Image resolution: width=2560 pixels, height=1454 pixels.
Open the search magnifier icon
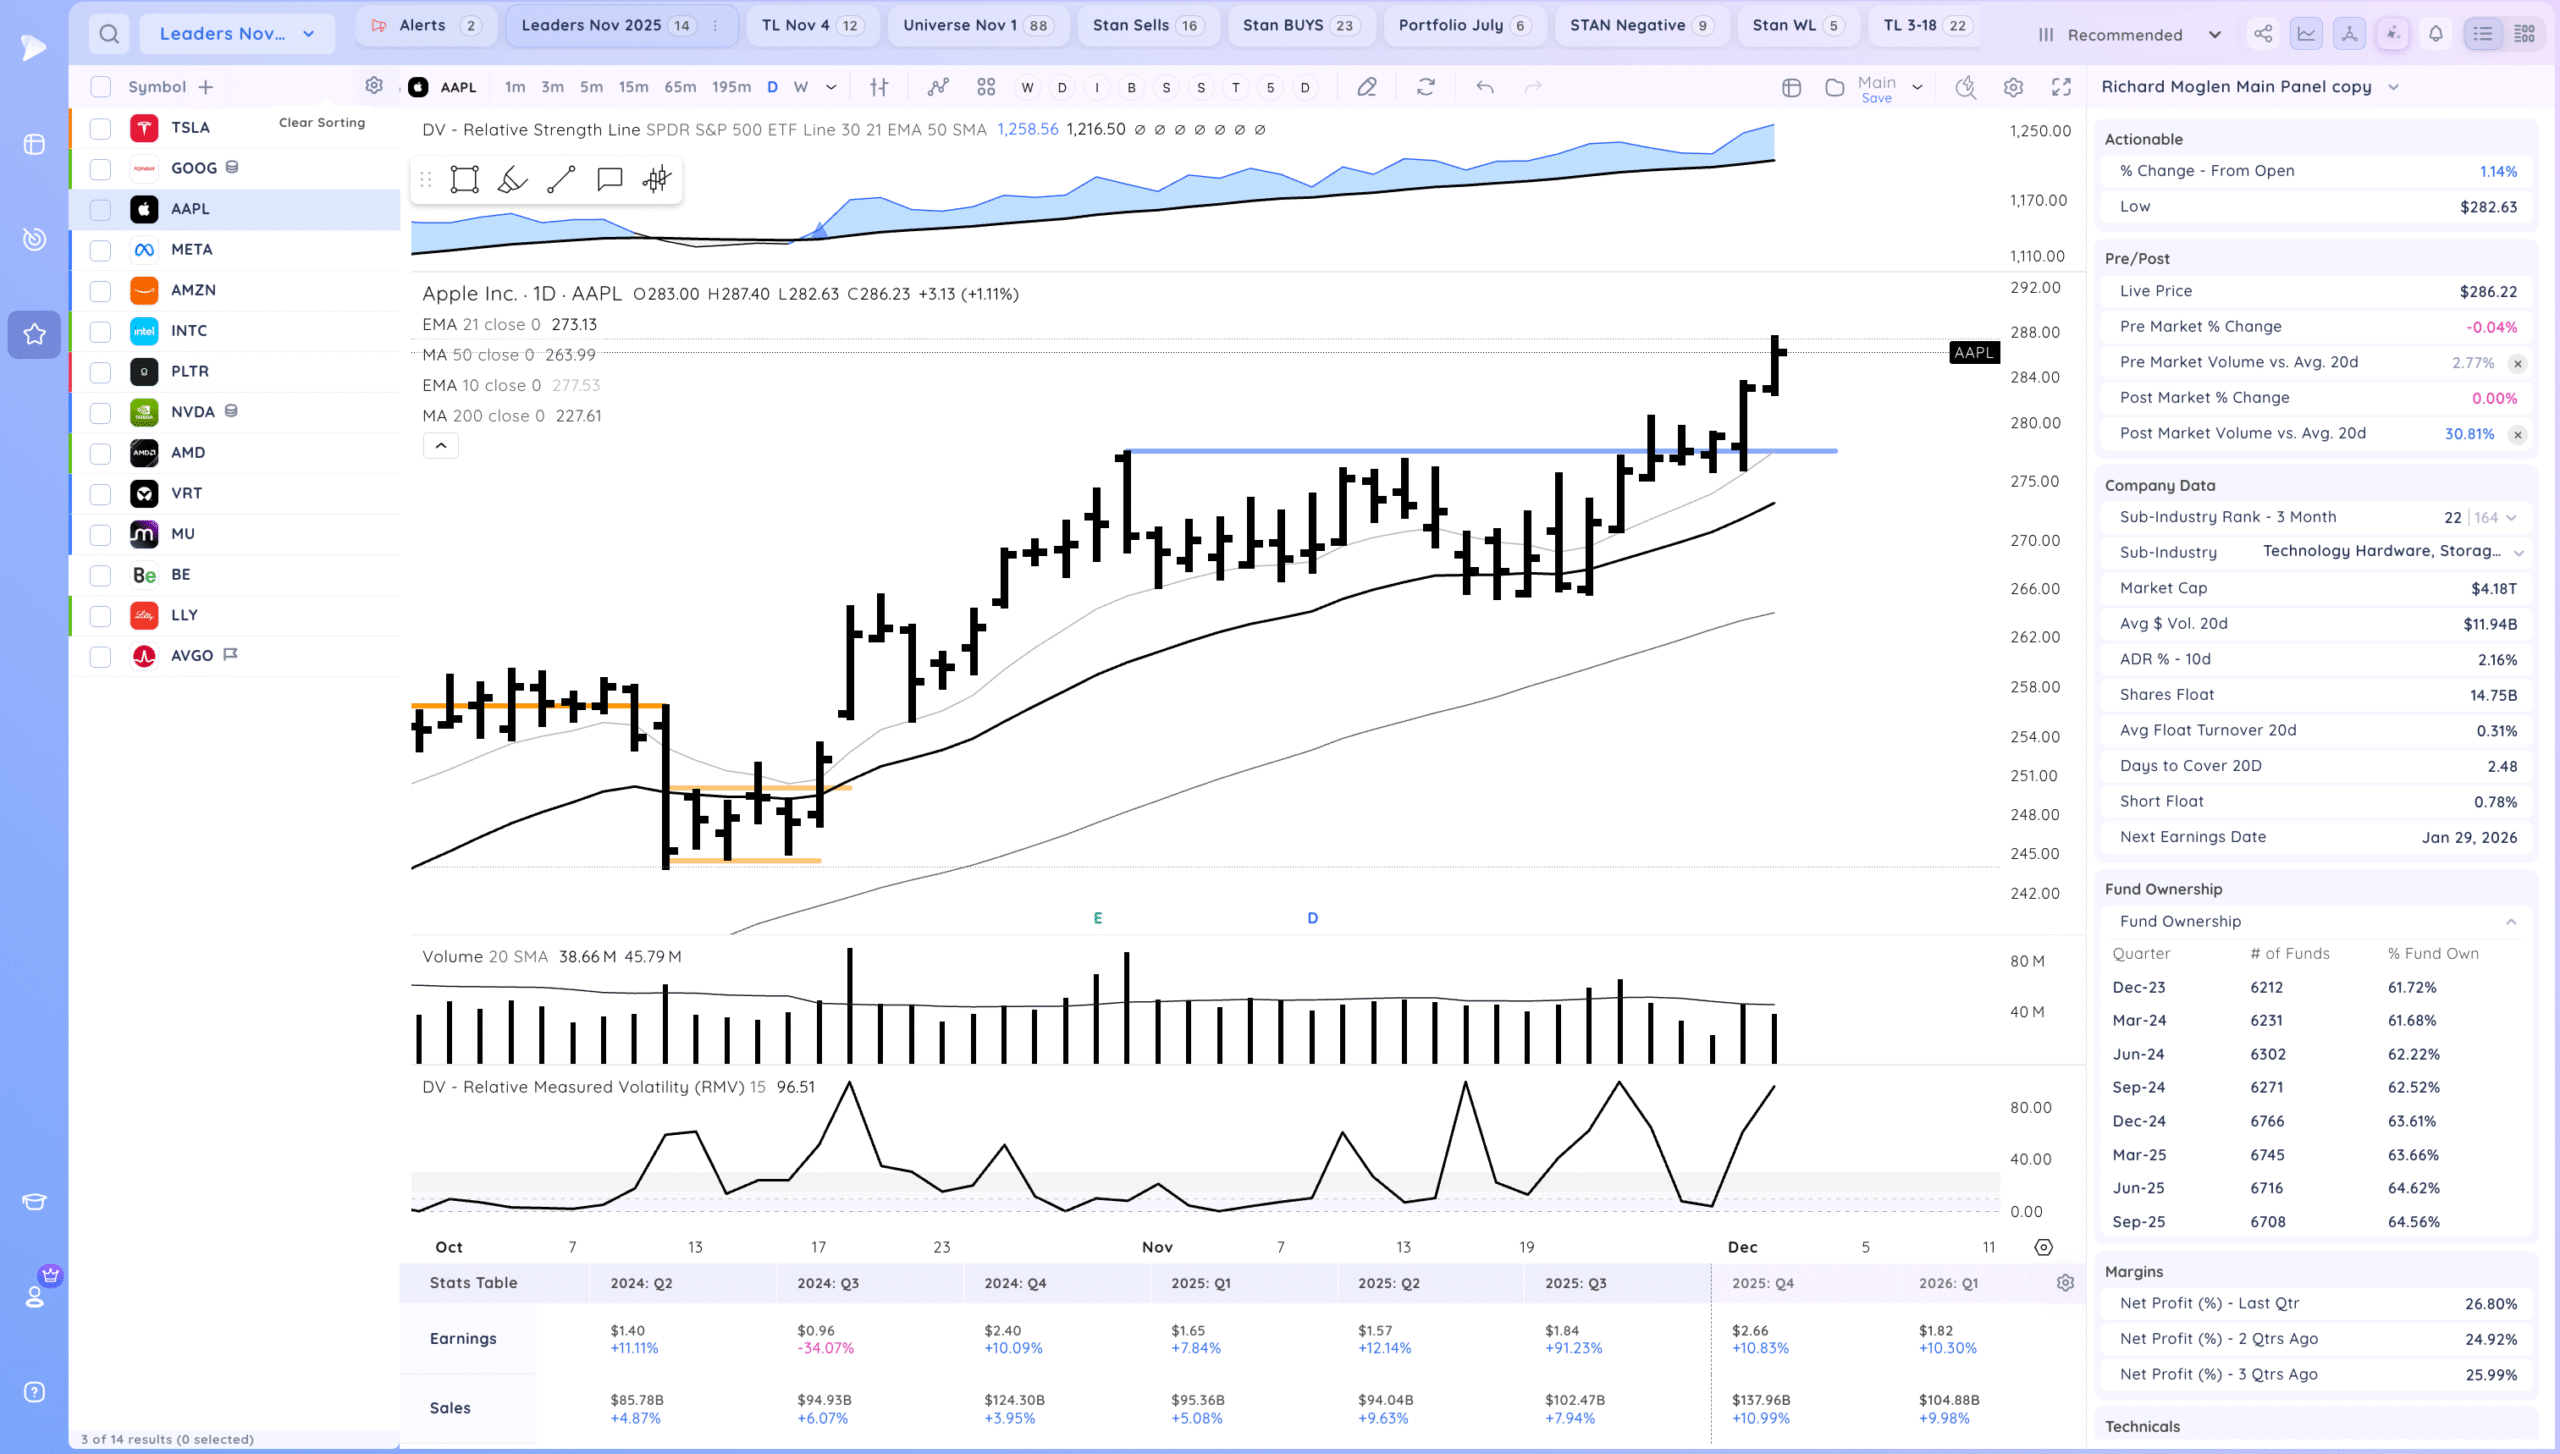pyautogui.click(x=109, y=34)
